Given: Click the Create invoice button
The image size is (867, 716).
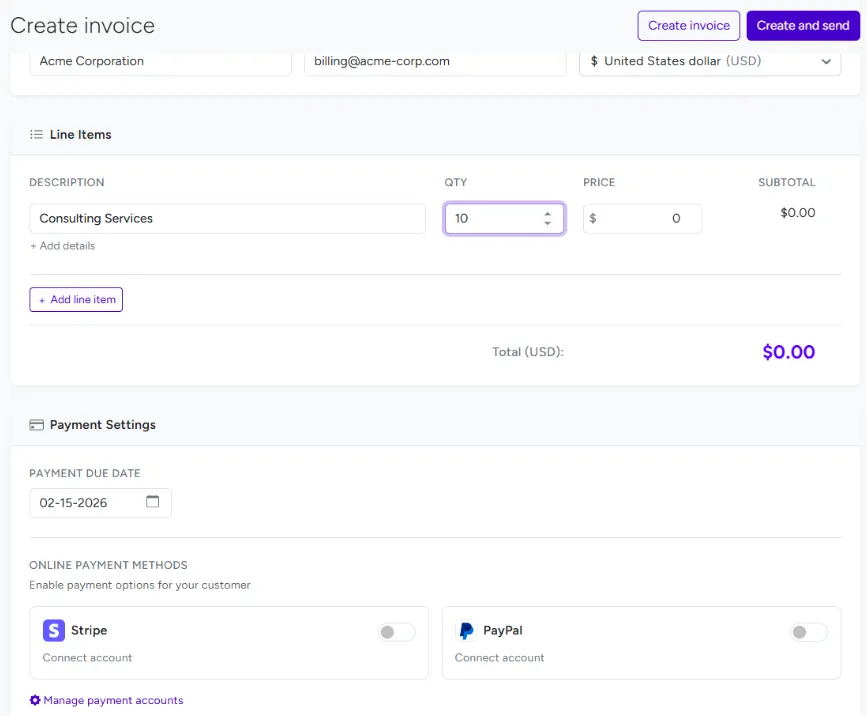Looking at the screenshot, I should click(x=688, y=25).
